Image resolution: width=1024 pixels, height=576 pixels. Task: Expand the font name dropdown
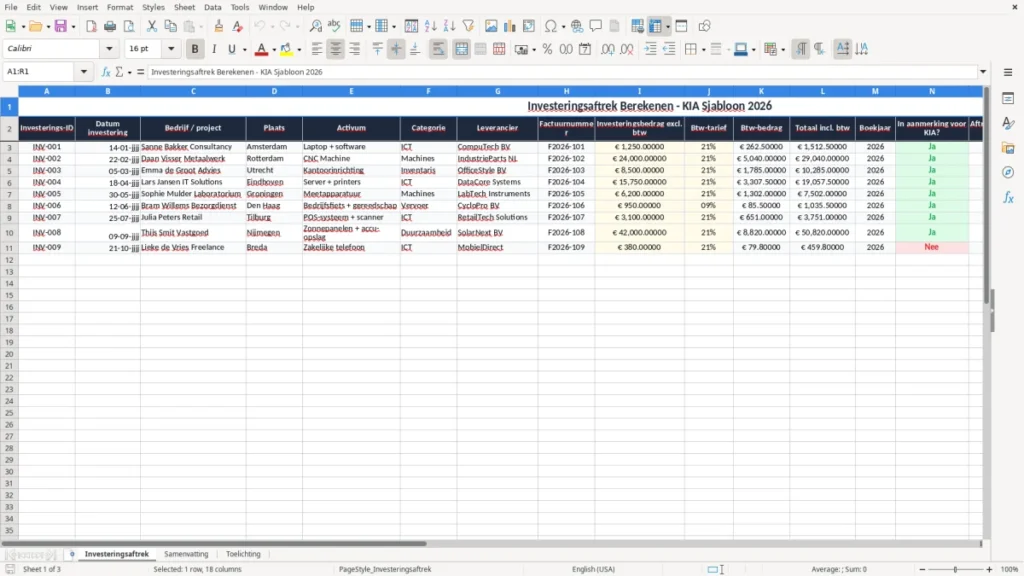[109, 49]
